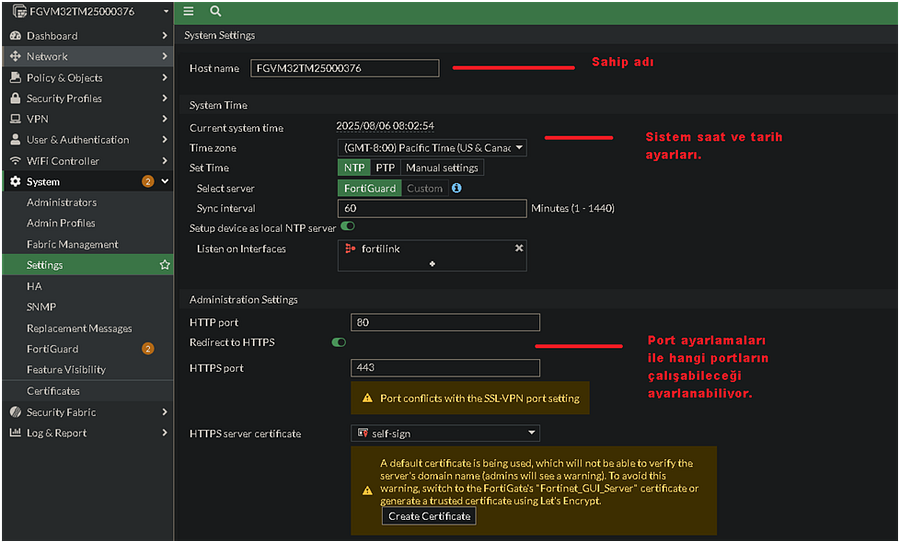Open the Settings menu item

(88, 265)
